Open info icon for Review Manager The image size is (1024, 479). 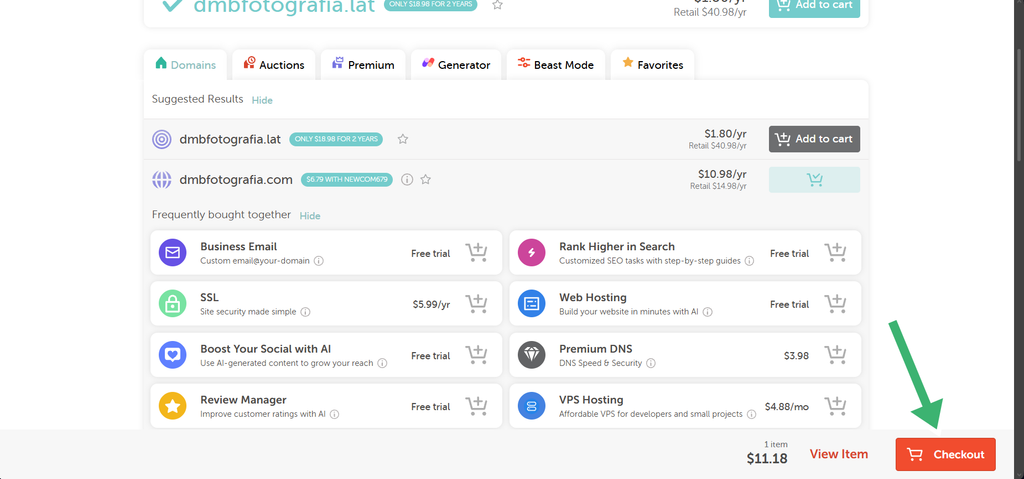tap(334, 414)
